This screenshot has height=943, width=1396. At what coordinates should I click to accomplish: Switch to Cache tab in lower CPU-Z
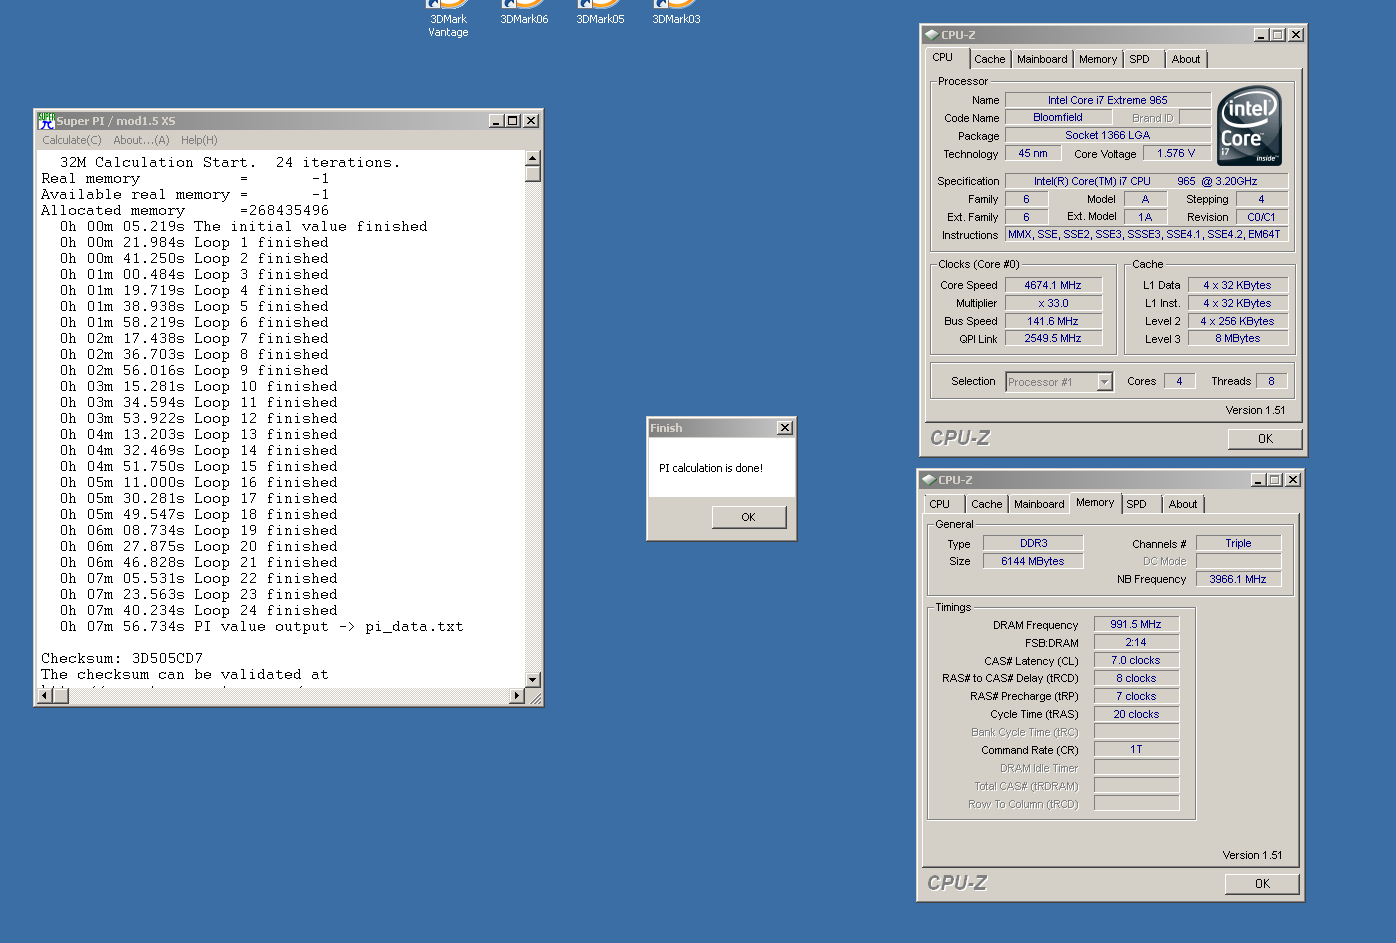point(987,504)
